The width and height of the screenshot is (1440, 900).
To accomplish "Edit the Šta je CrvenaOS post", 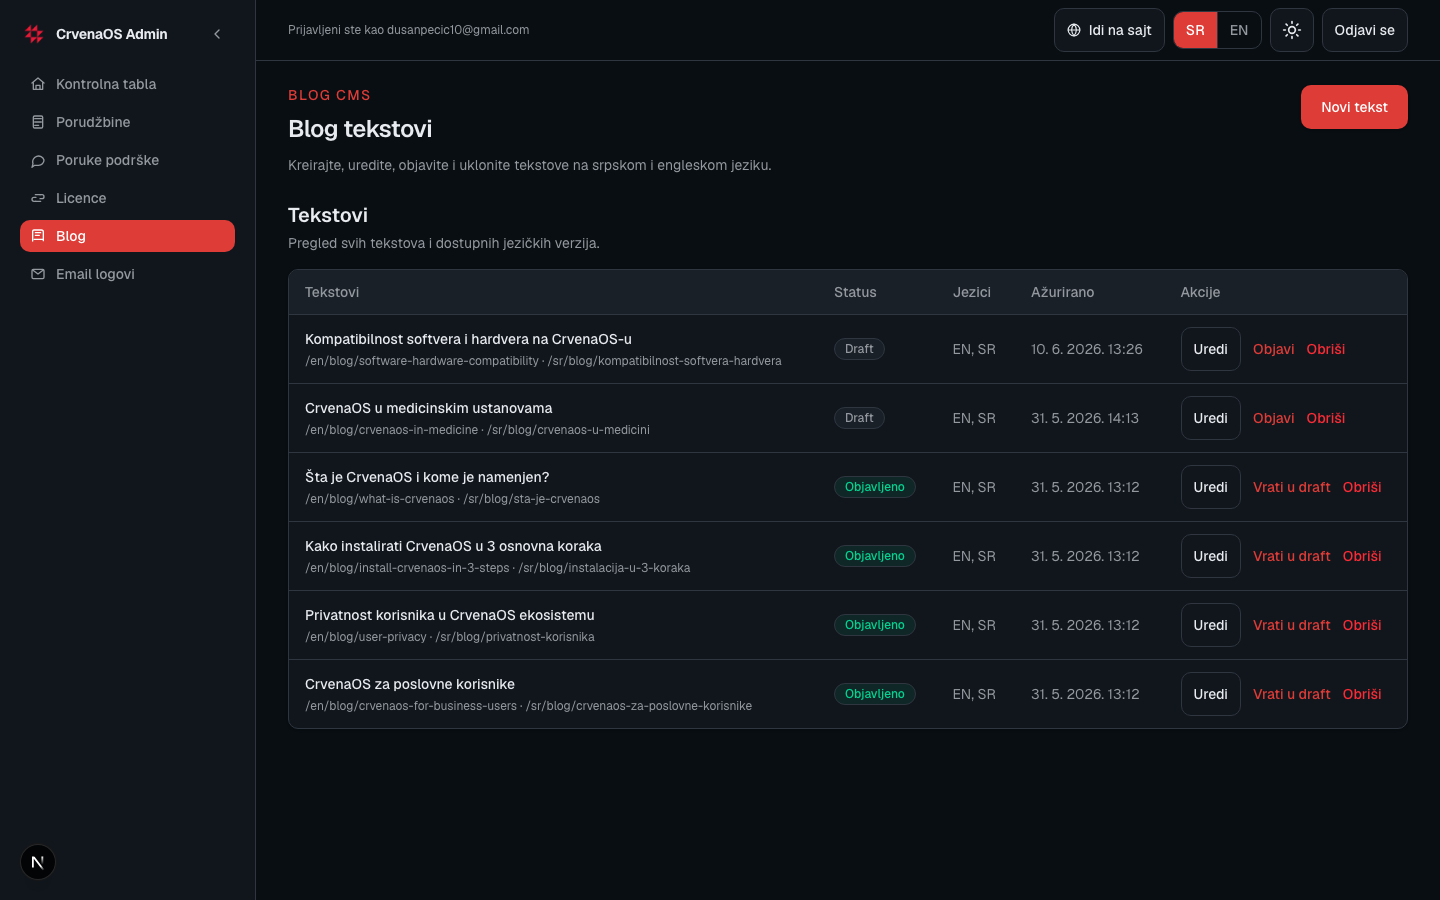I will click(x=1210, y=487).
